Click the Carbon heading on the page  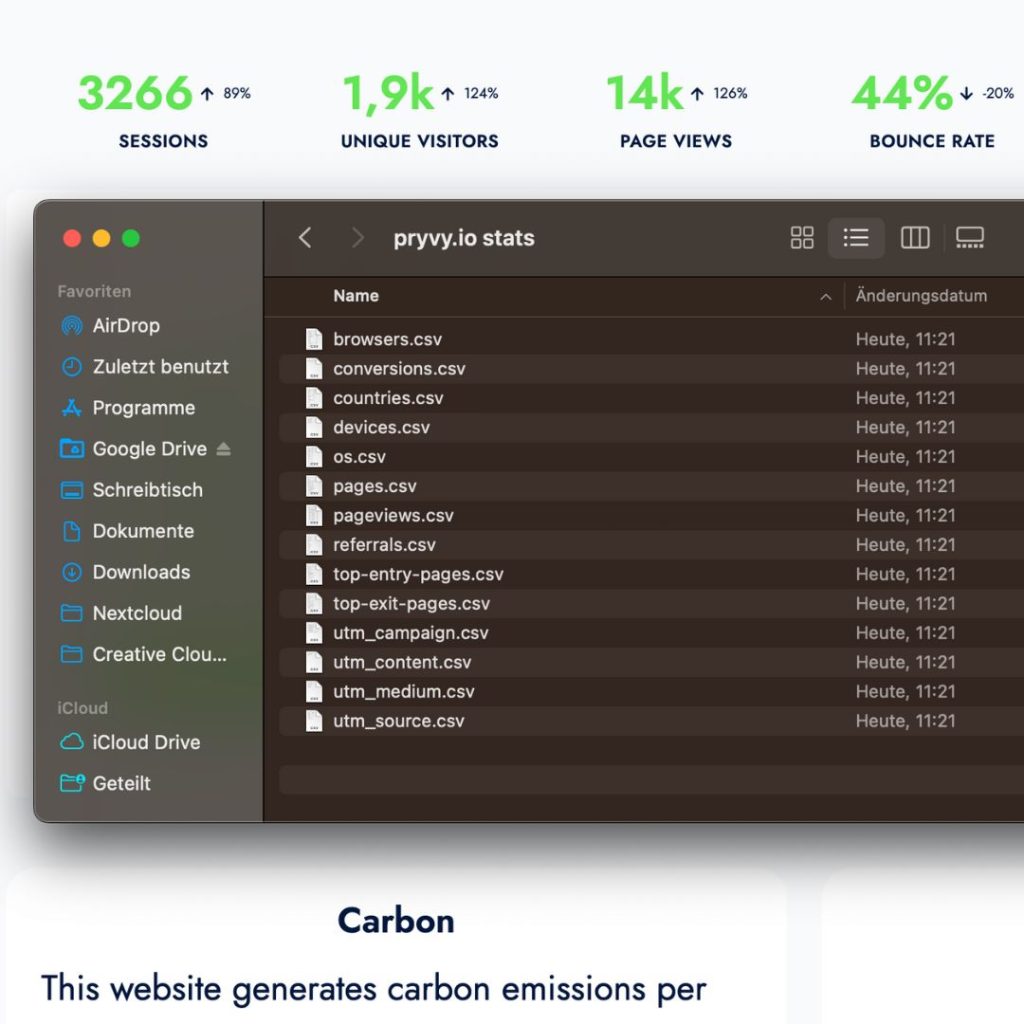point(396,921)
